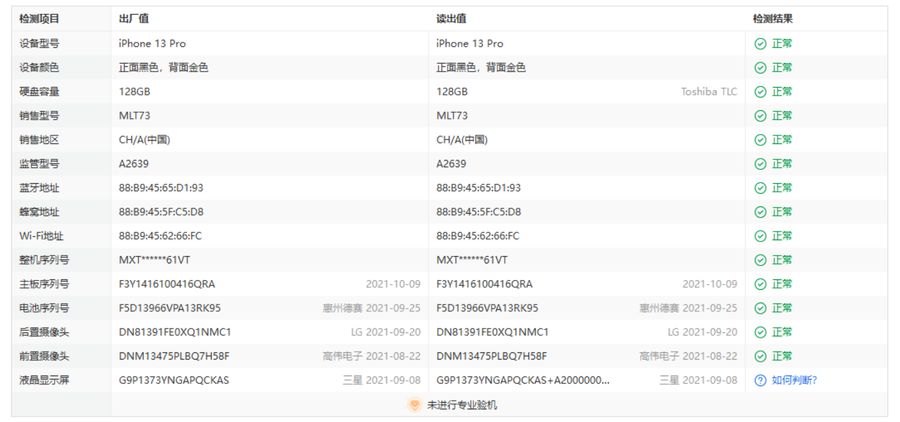Image resolution: width=900 pixels, height=422 pixels.
Task: Click the 检测结果 column header
Action: [x=773, y=19]
